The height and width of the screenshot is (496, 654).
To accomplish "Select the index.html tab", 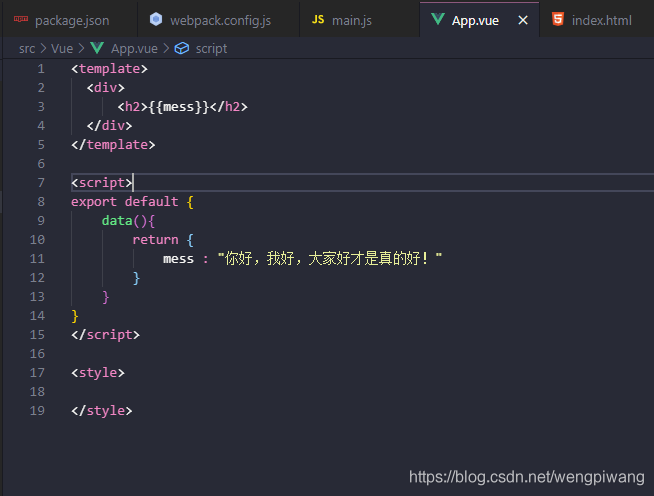I will pyautogui.click(x=601, y=20).
